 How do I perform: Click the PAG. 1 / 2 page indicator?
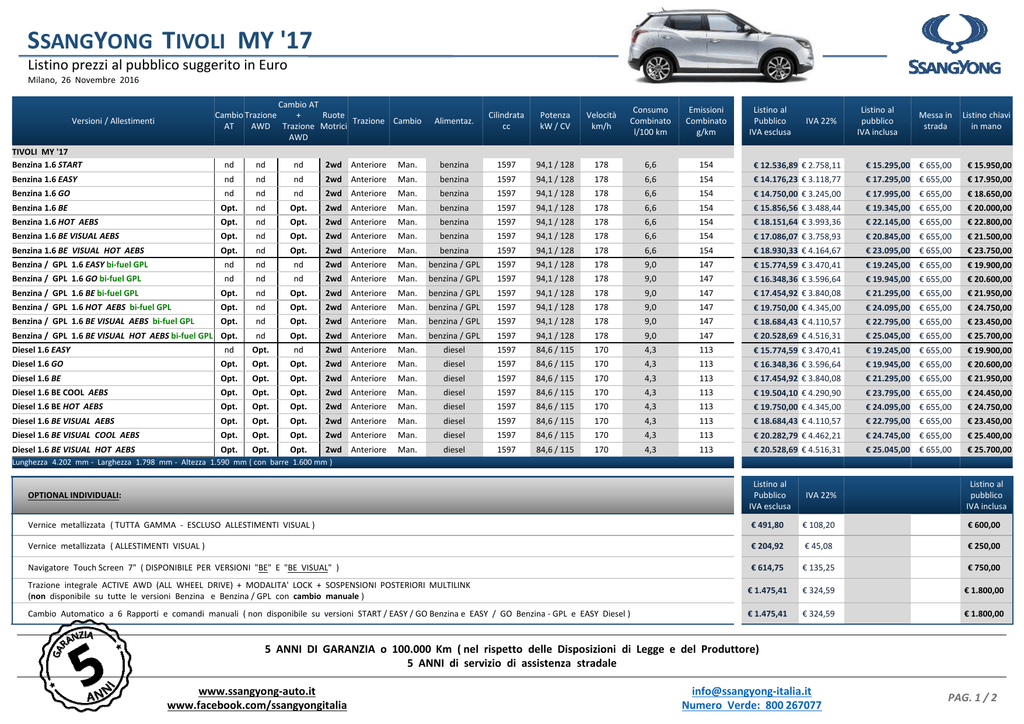pos(972,698)
